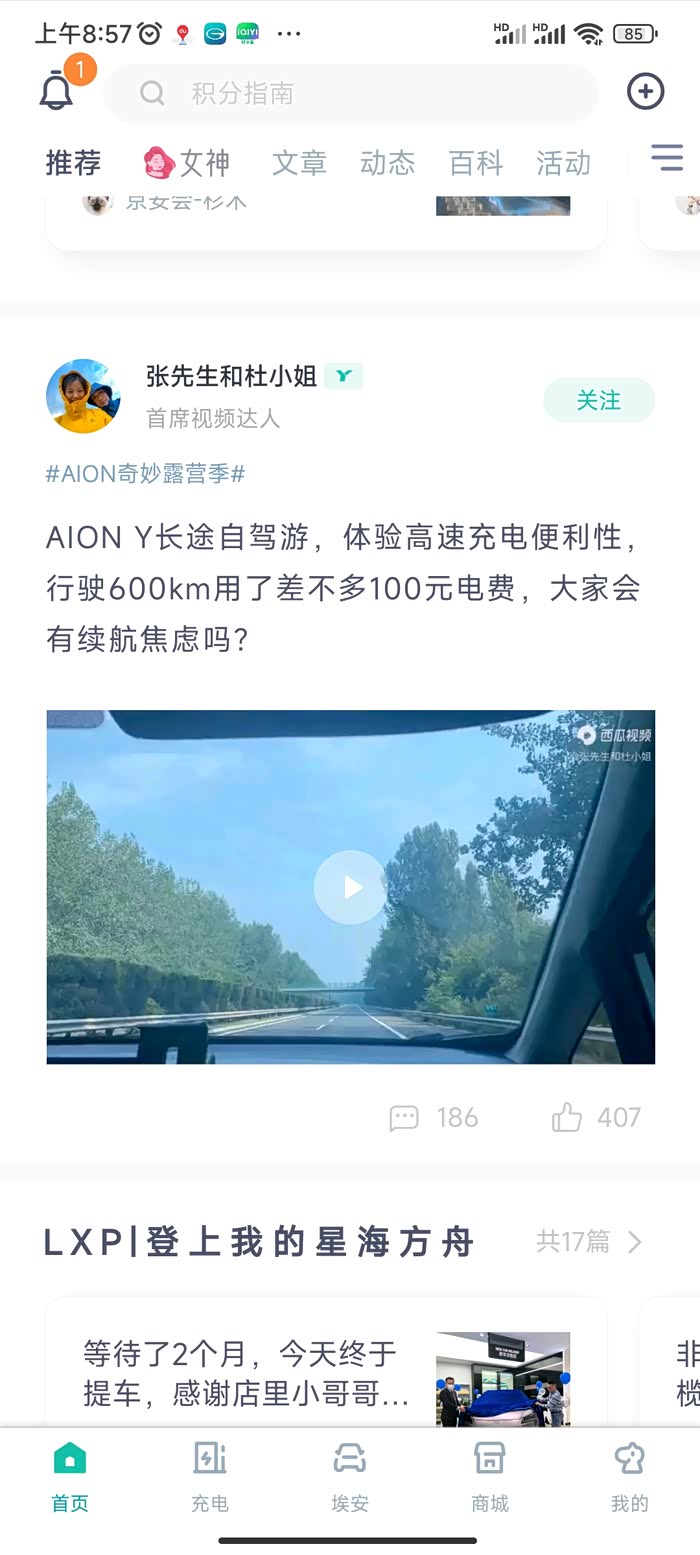
Task: Tap the comment bubble icon showing 186
Action: [404, 1117]
